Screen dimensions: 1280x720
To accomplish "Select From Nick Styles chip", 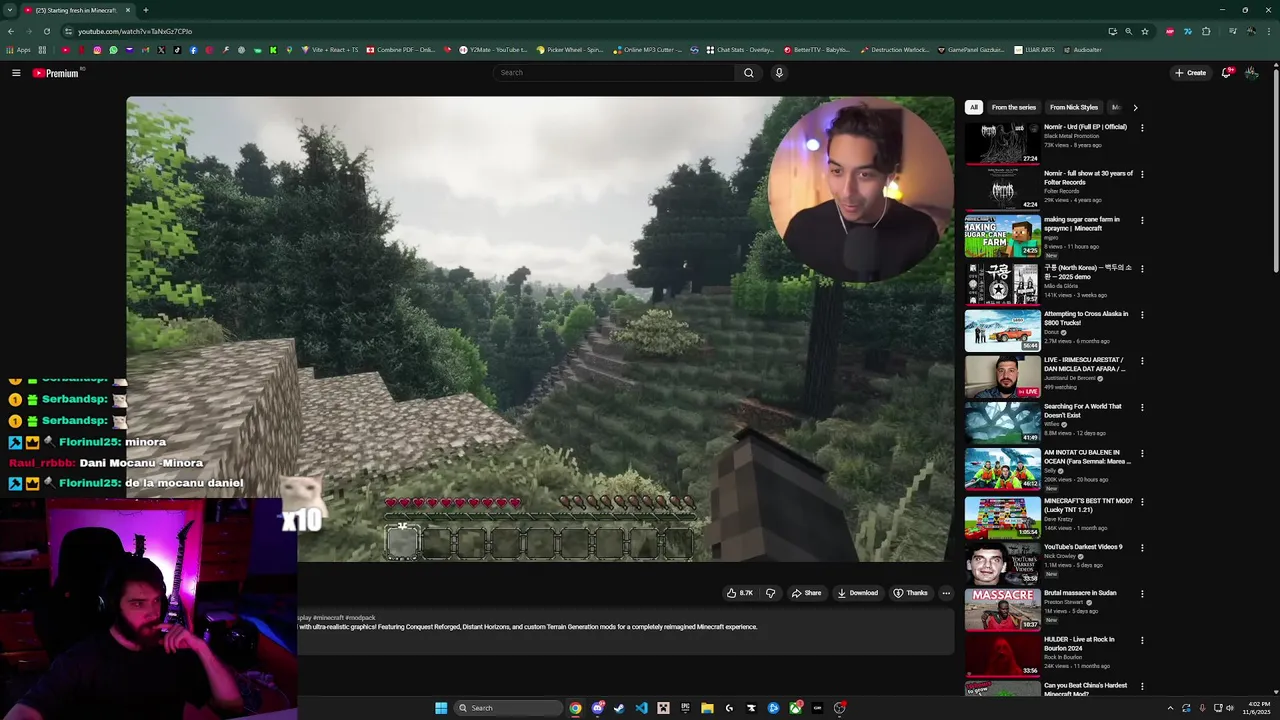I will tap(1074, 107).
